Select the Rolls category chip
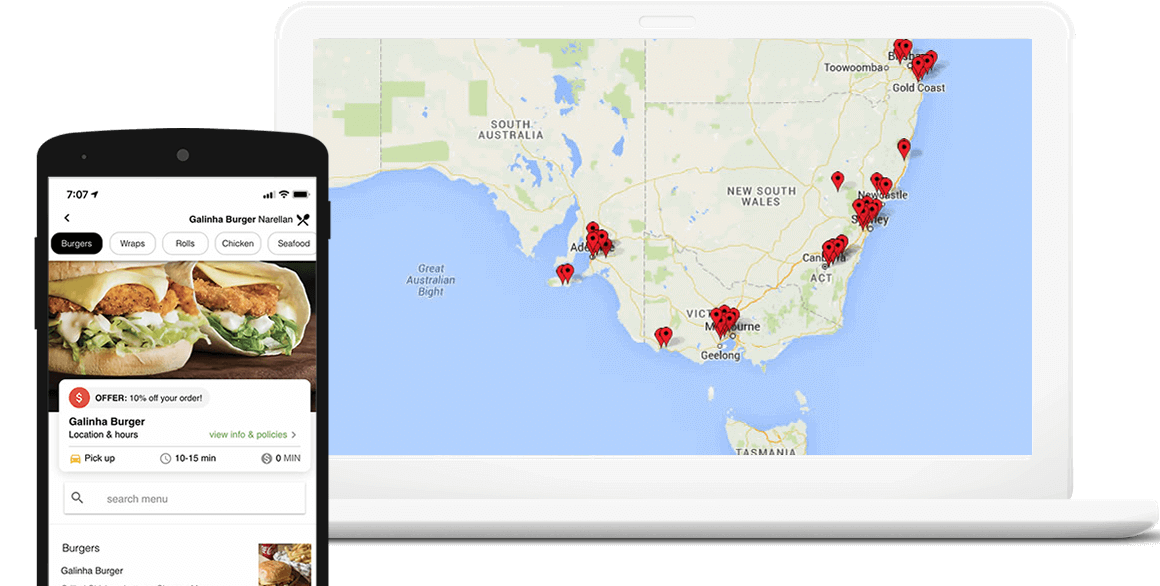The image size is (1160, 586). tap(185, 243)
